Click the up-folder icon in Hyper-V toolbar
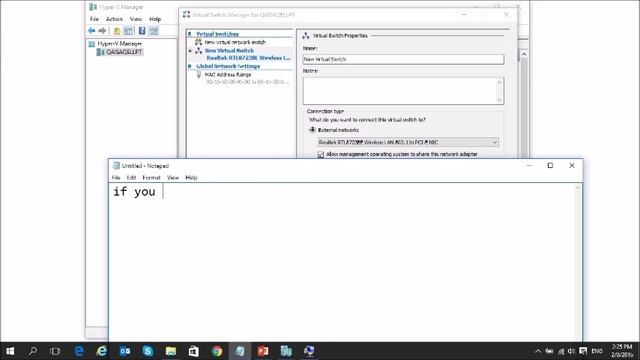This screenshot has height=360, width=640. click(117, 31)
